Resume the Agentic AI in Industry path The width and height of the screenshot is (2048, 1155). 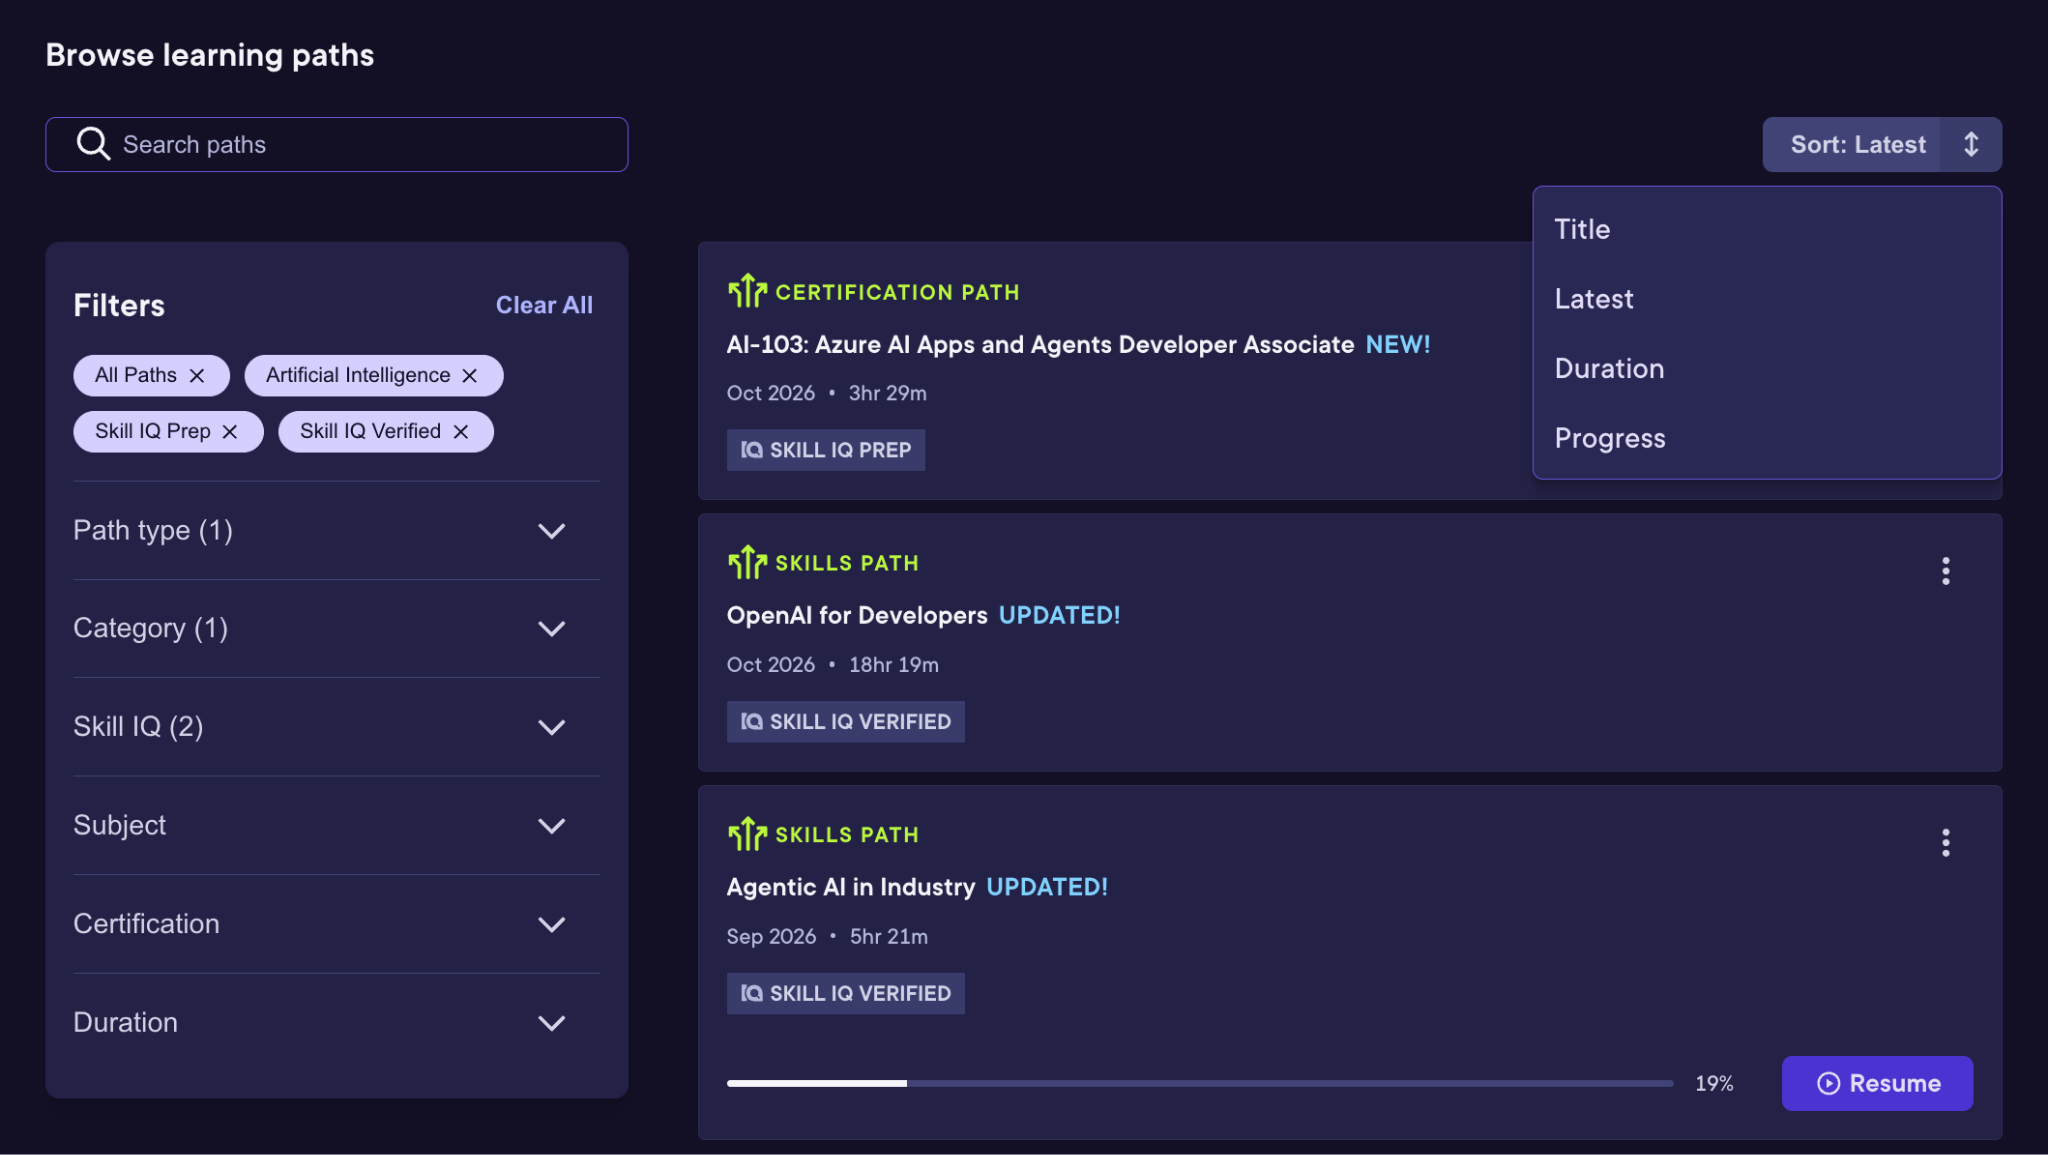[x=1877, y=1083]
